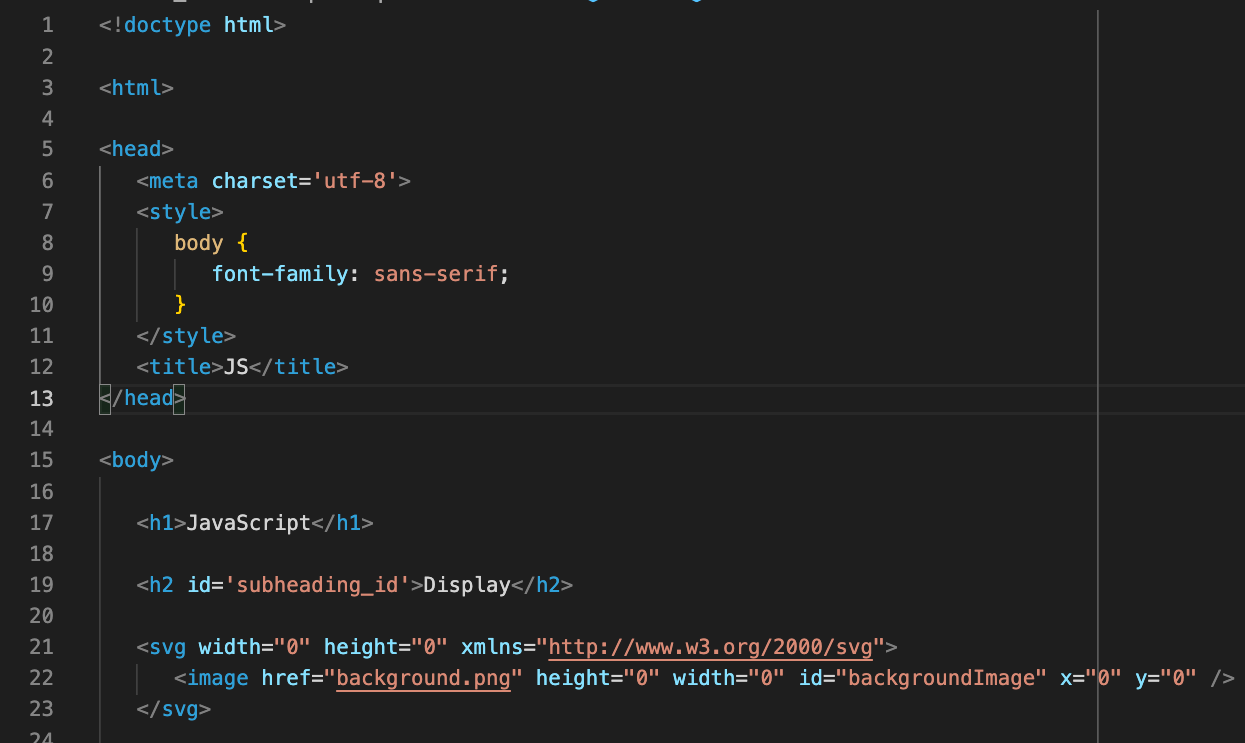
Task: Click the sans-serif value on line 9
Action: pos(436,273)
